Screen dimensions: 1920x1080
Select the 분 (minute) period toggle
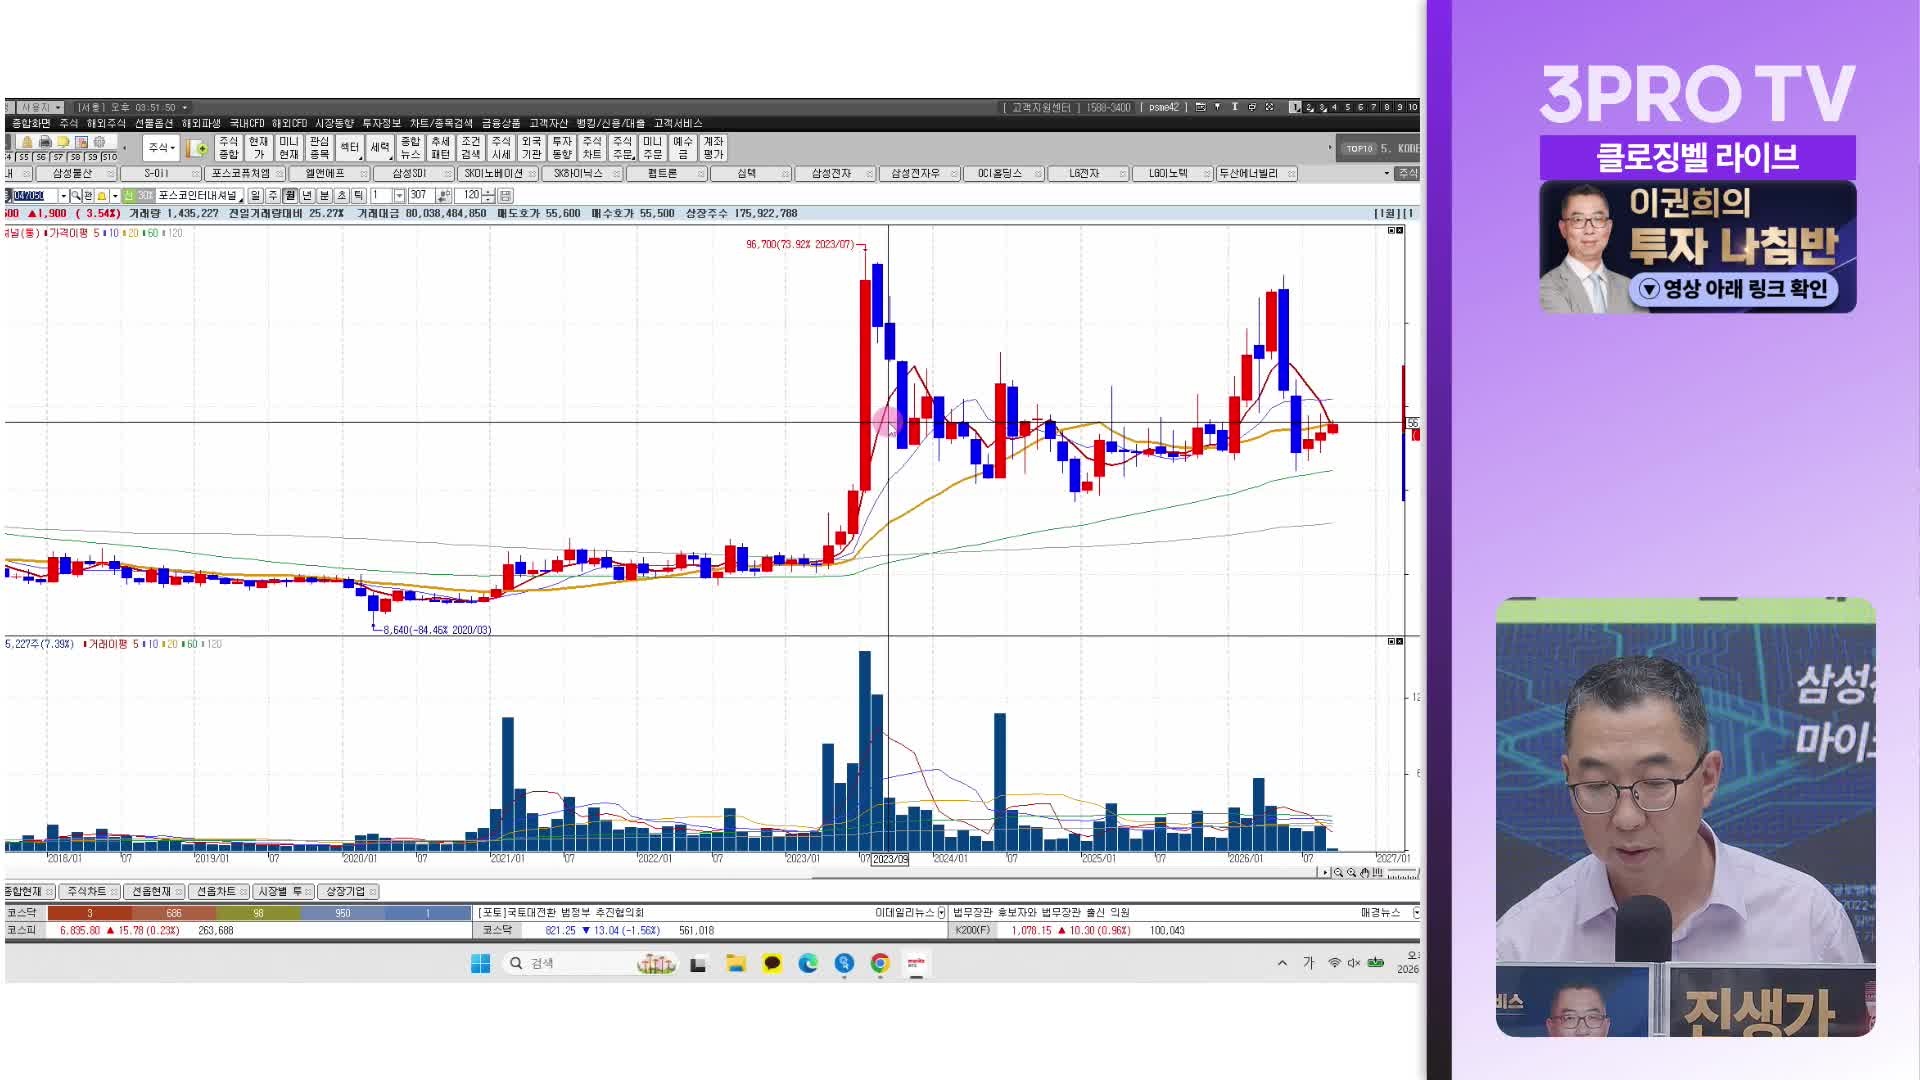click(x=324, y=196)
